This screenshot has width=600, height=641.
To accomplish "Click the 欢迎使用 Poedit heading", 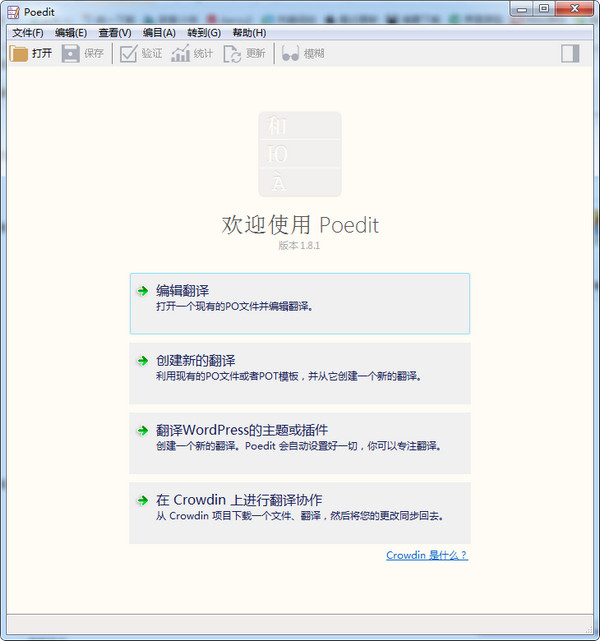I will point(300,225).
